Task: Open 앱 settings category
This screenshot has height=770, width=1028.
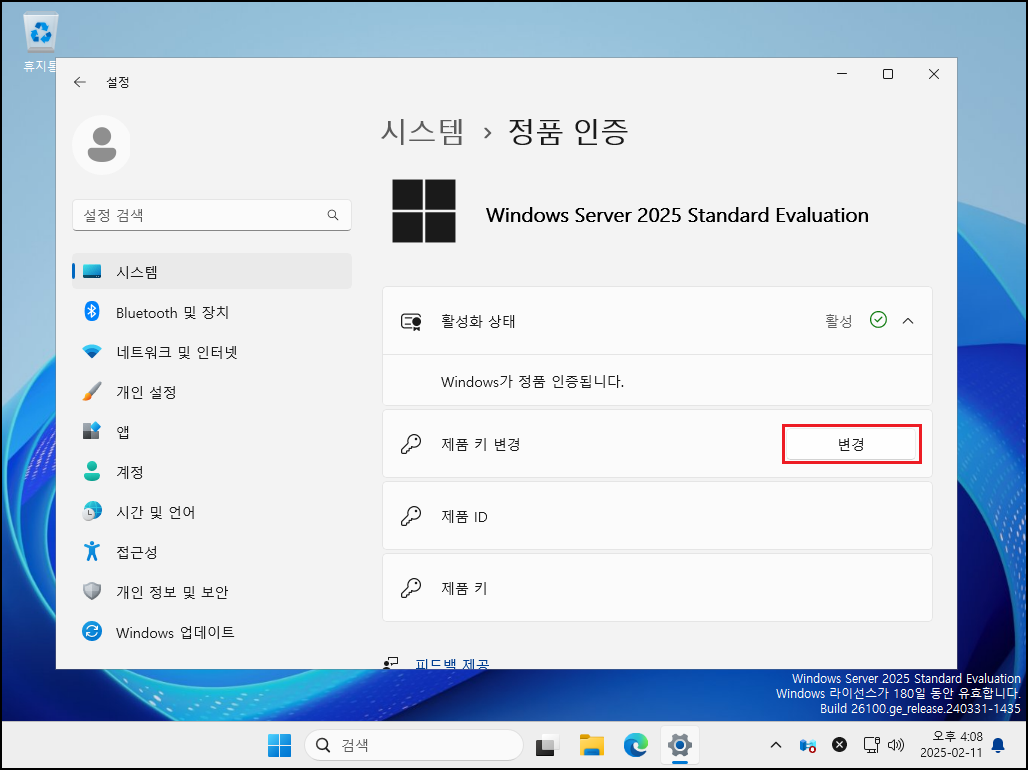Action: coord(212,432)
